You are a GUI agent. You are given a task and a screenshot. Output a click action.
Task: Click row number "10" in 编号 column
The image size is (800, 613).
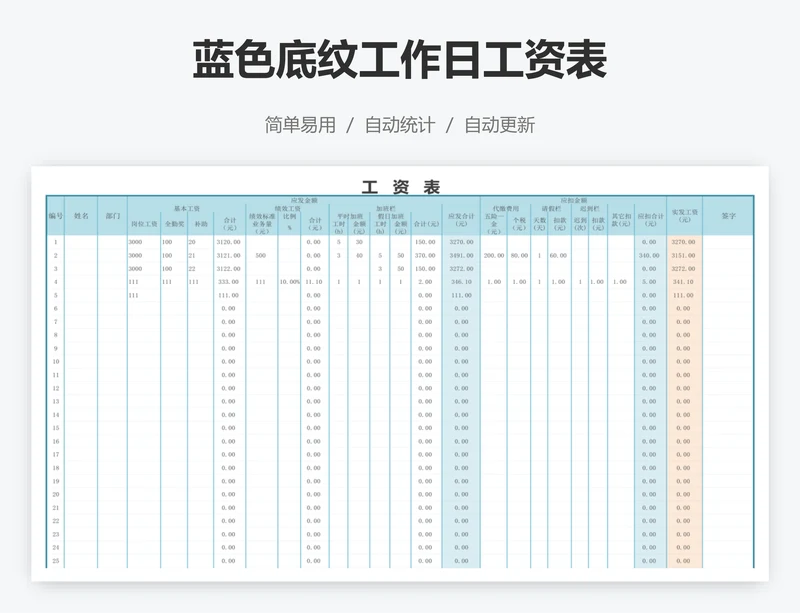56,361
